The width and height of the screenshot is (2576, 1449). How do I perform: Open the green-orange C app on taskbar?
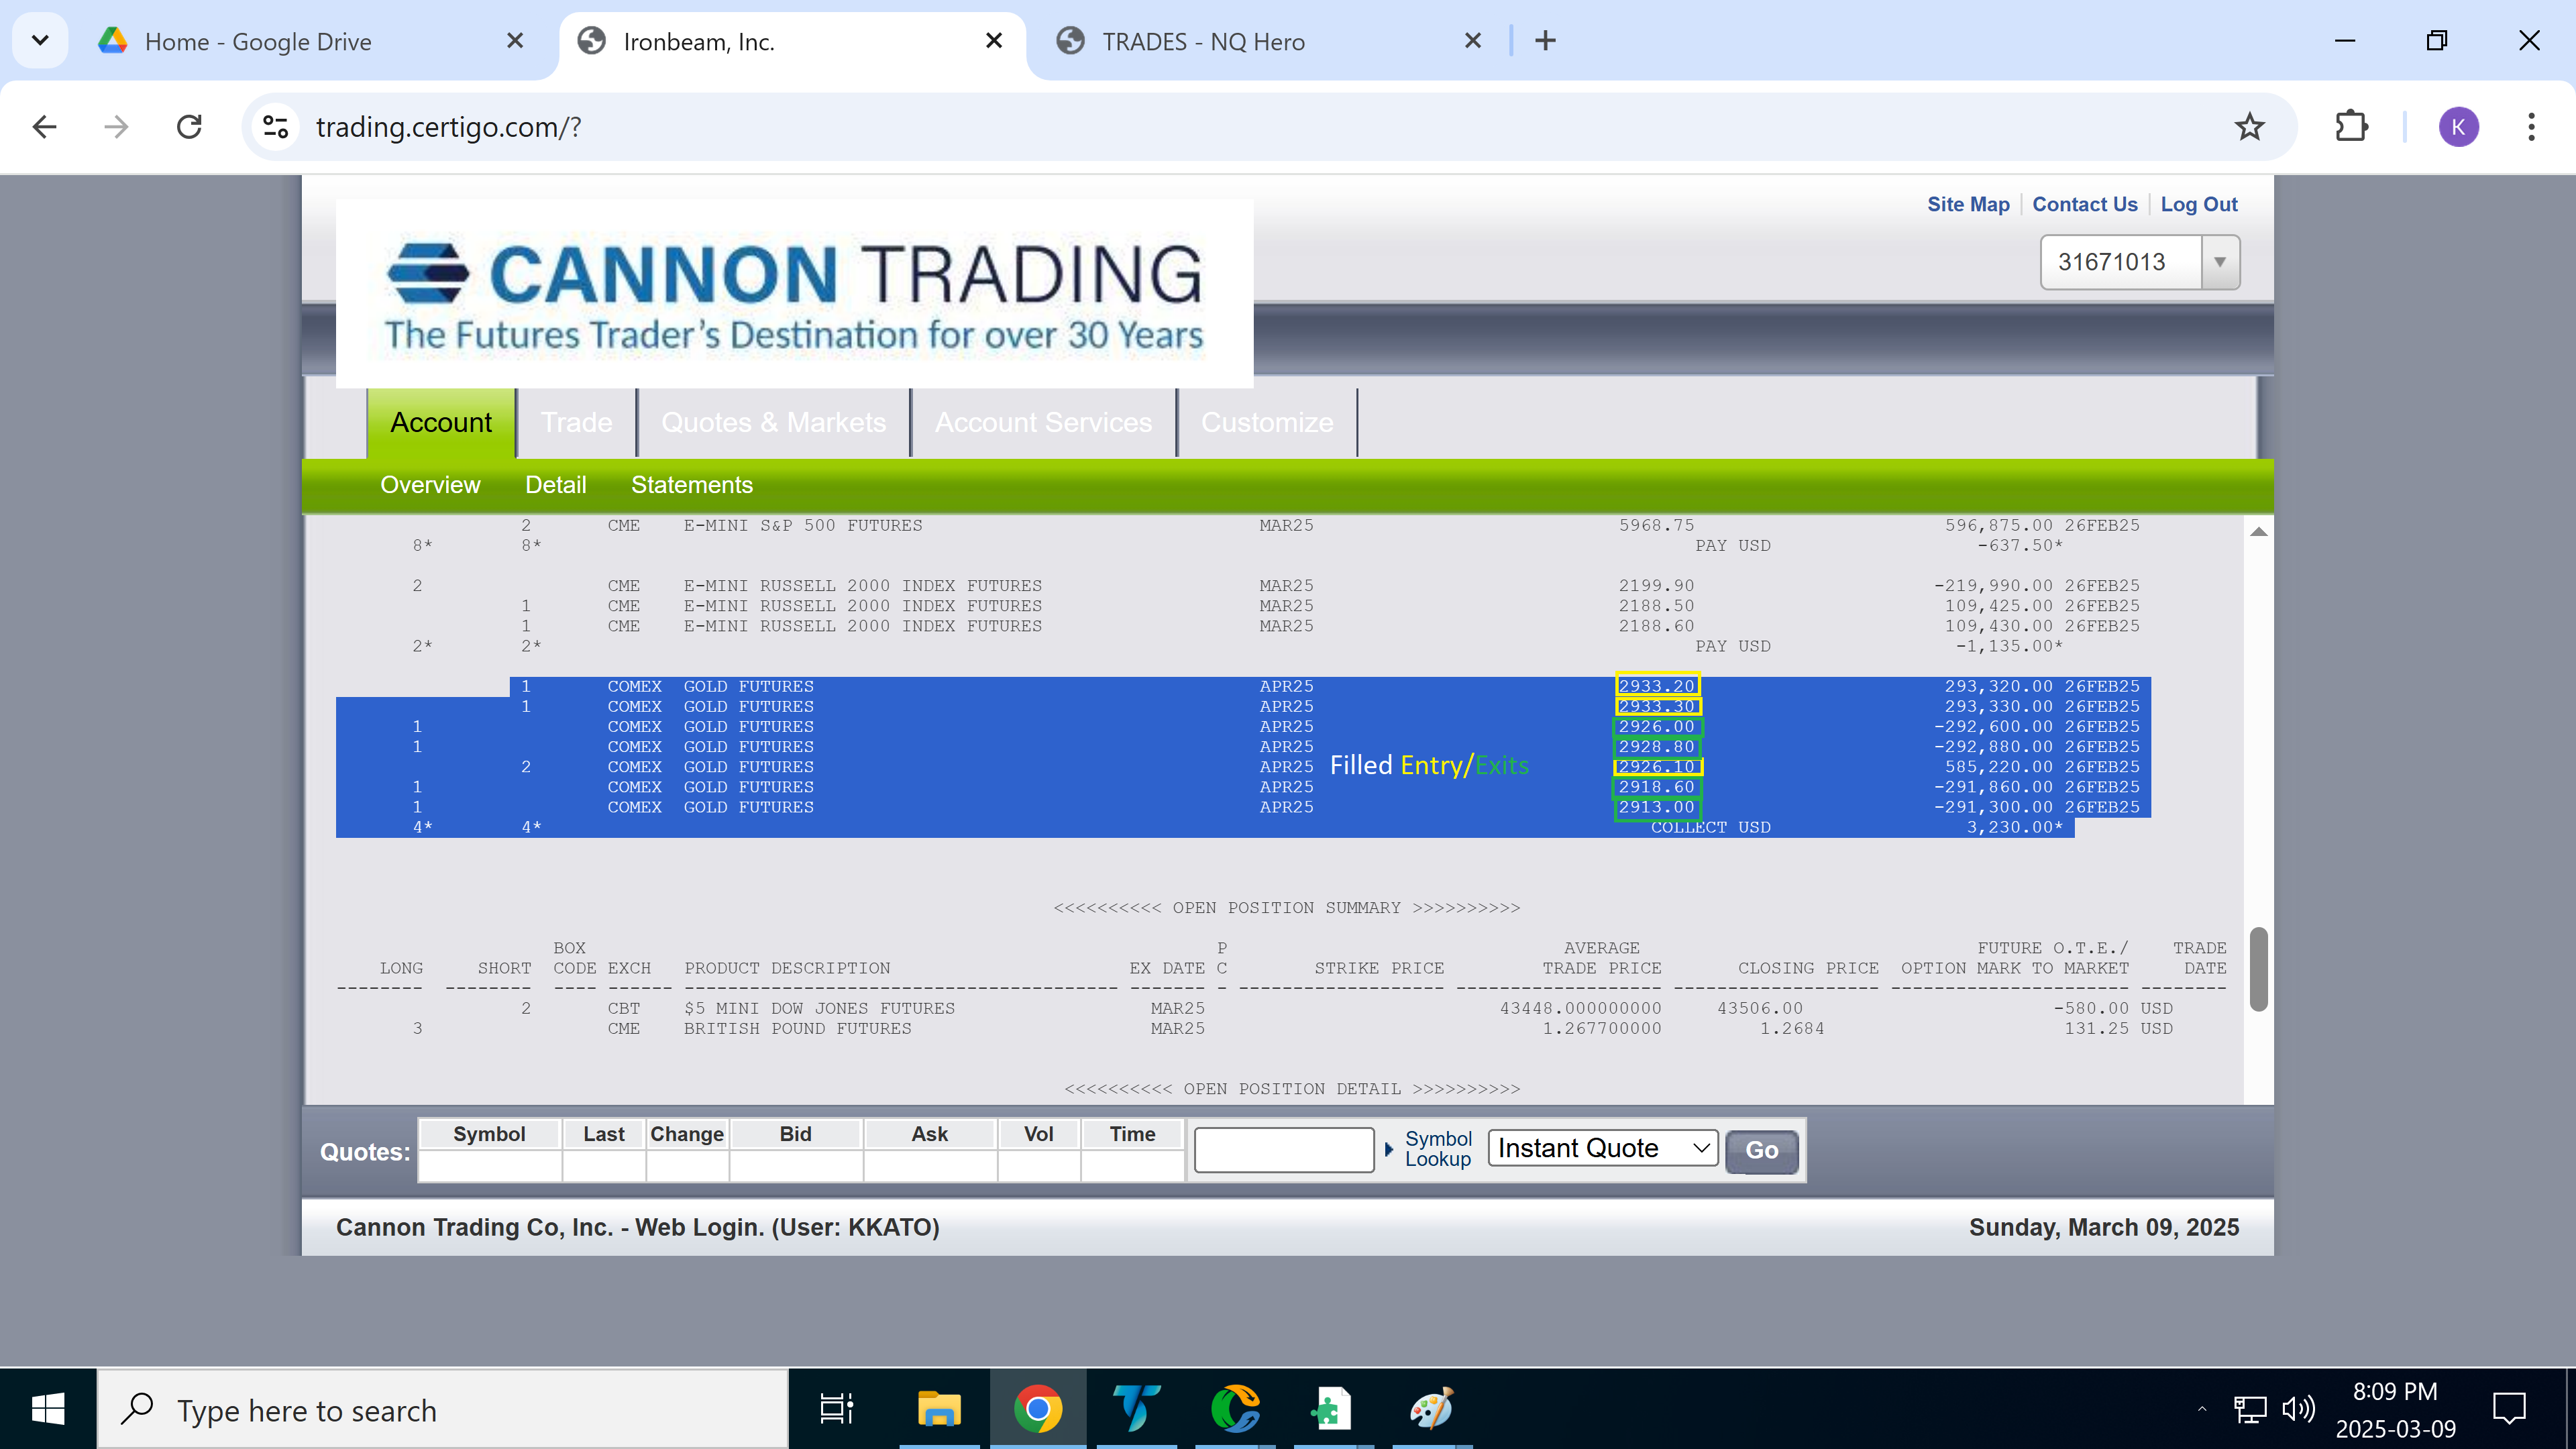coord(1235,1409)
